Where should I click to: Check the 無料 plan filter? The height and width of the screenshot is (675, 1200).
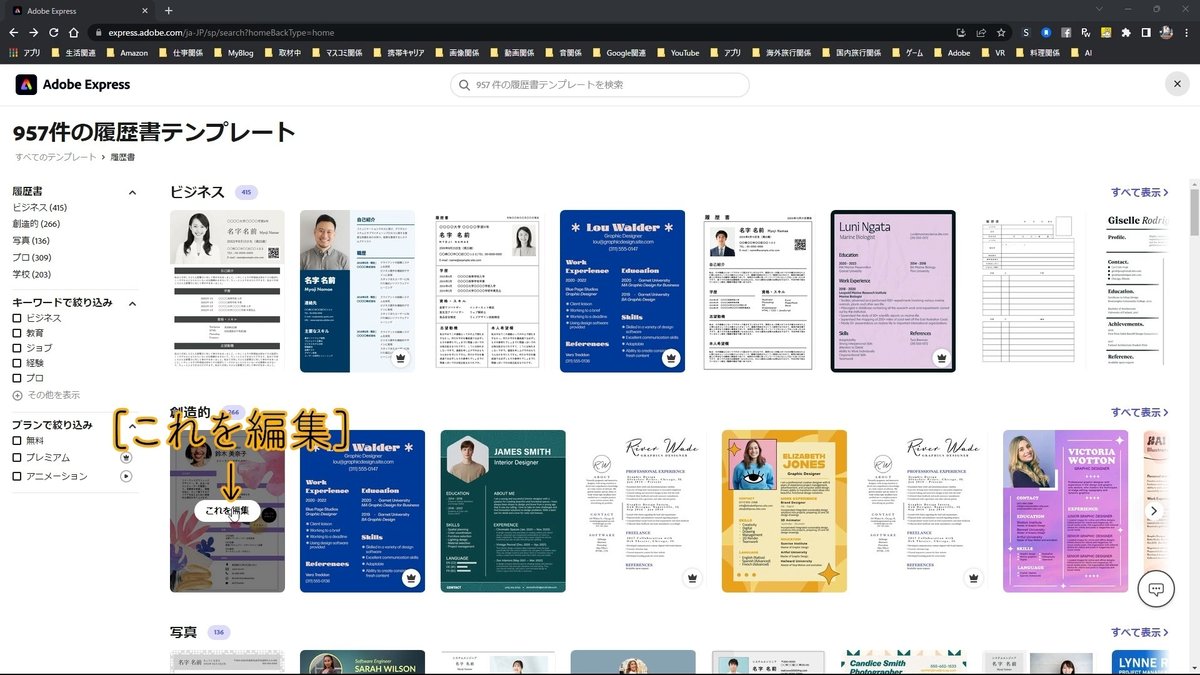[x=17, y=440]
